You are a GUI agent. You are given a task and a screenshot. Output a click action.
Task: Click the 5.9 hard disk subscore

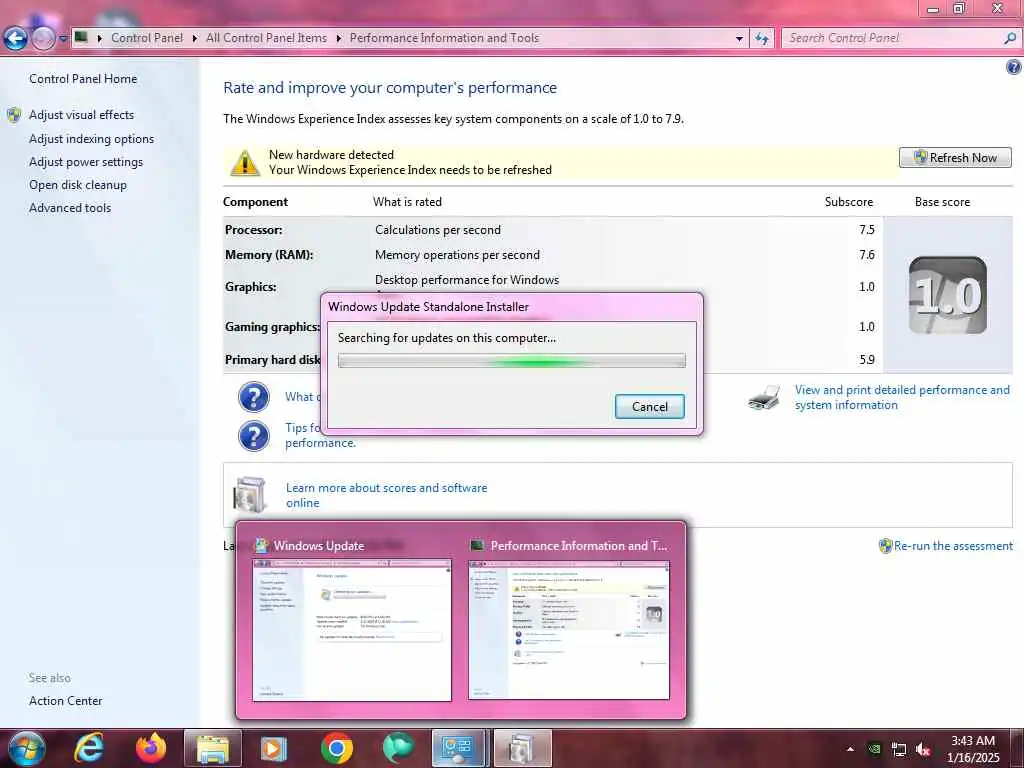click(x=867, y=360)
